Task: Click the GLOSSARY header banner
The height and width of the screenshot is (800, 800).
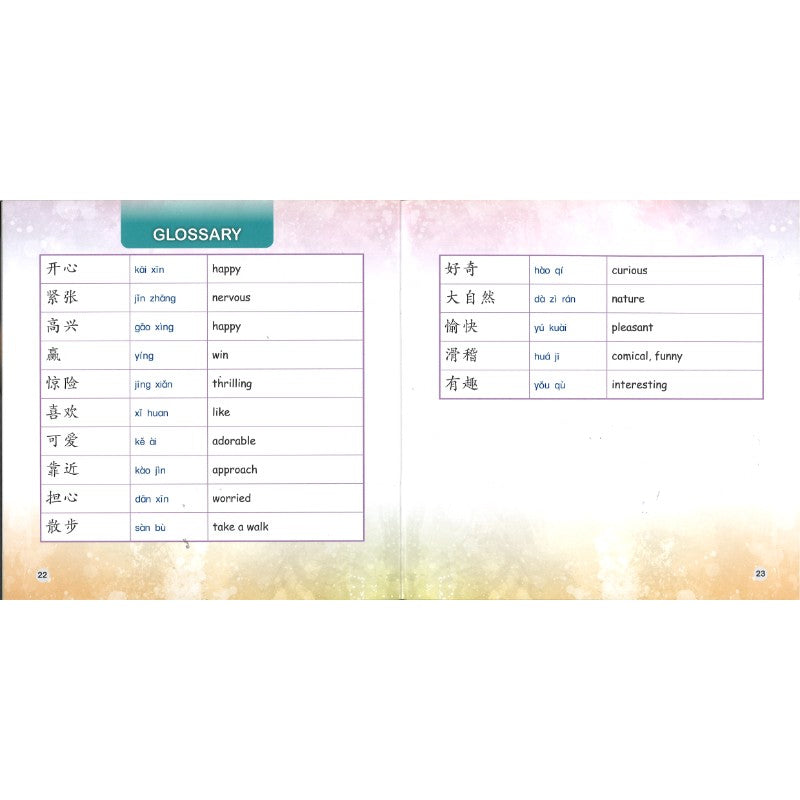Action: pyautogui.click(x=196, y=234)
